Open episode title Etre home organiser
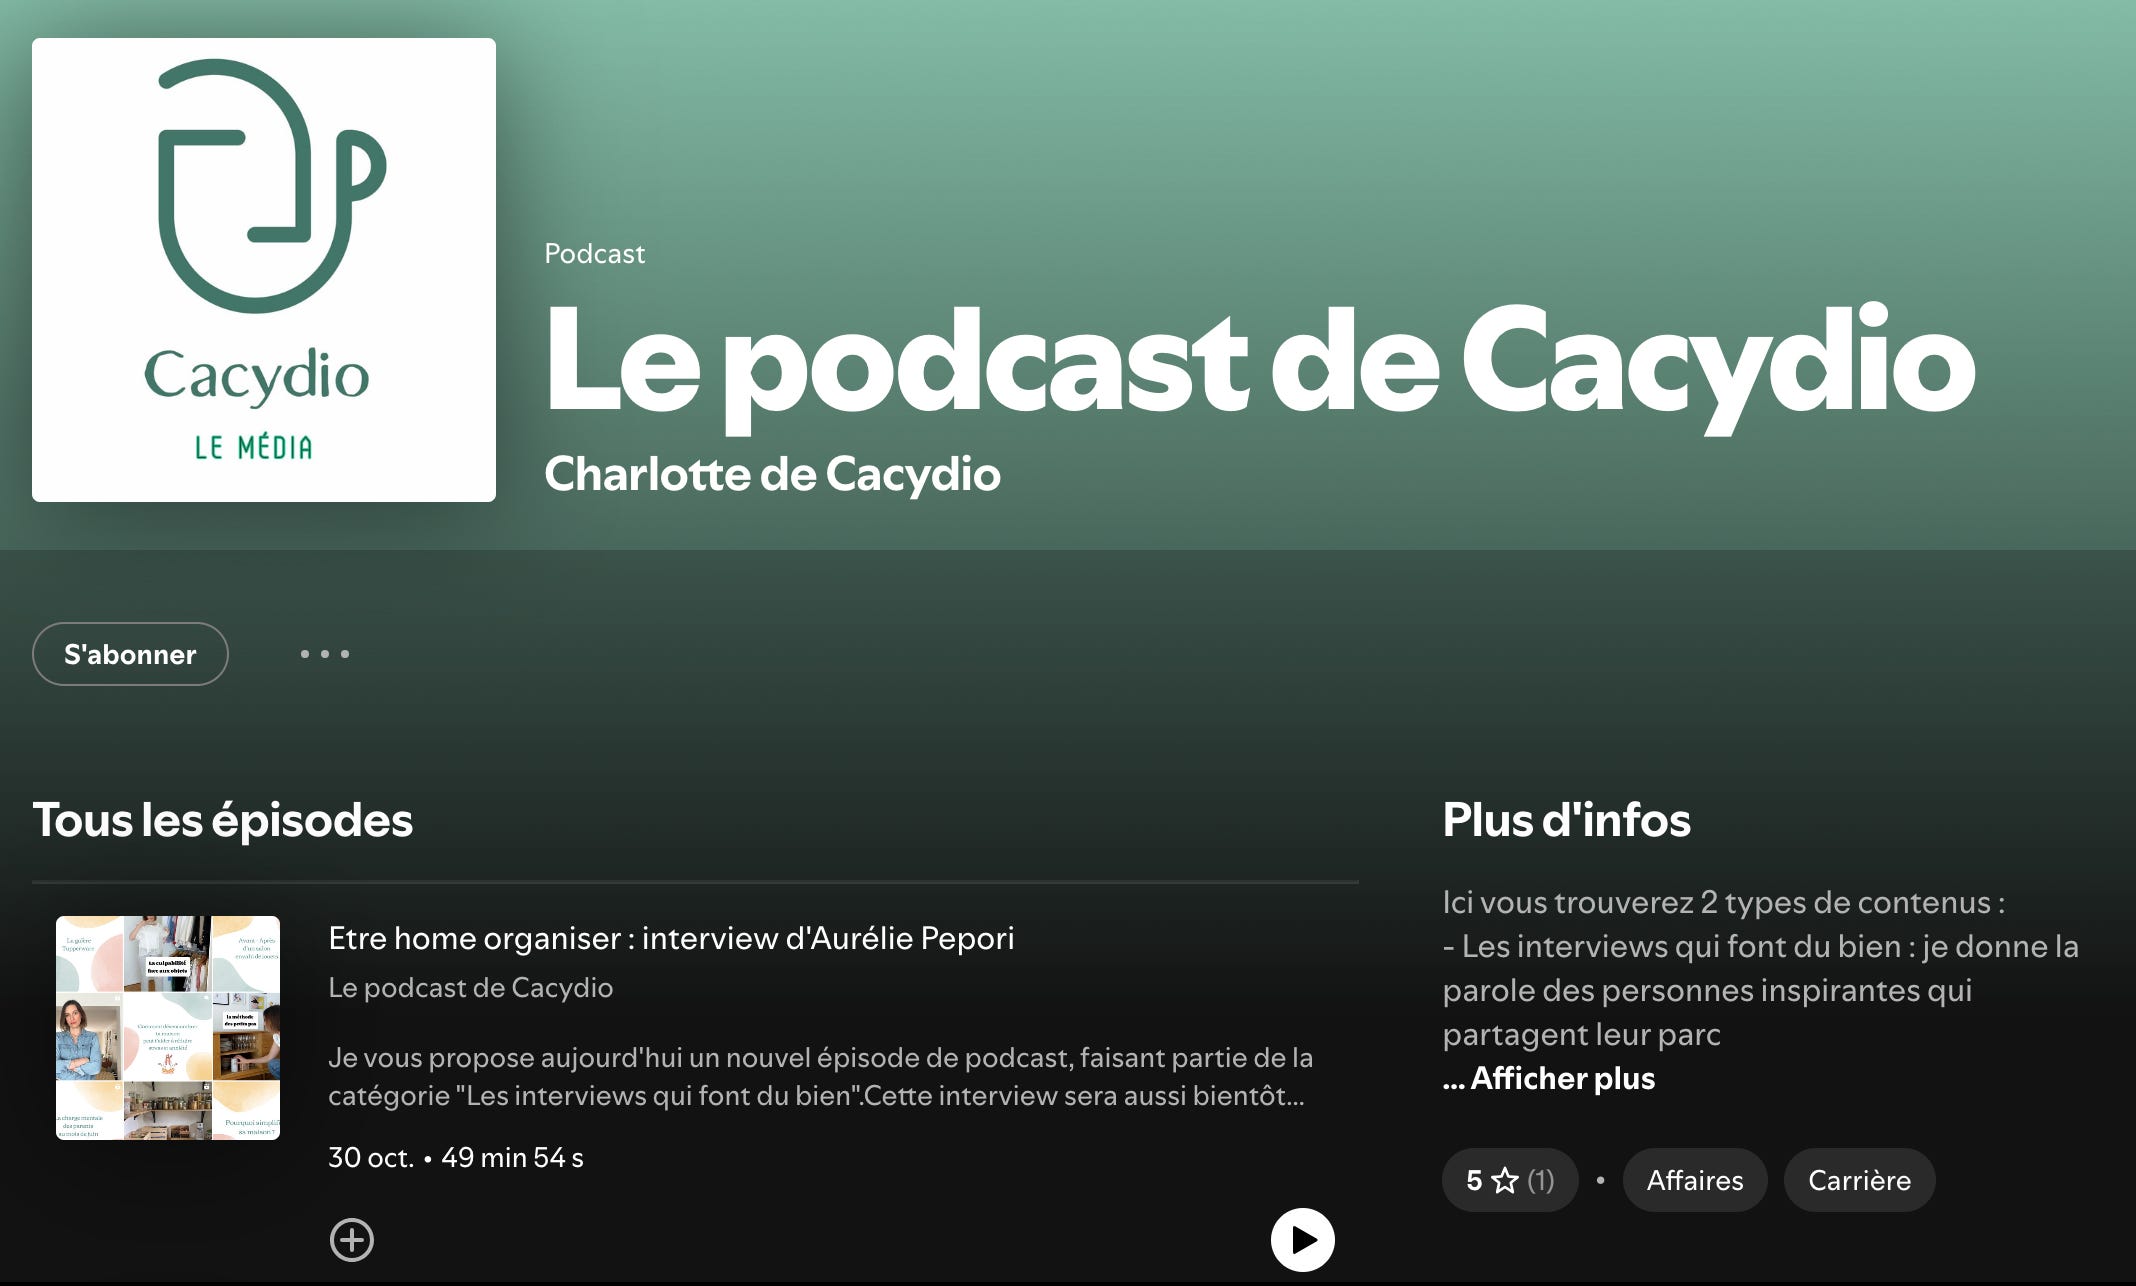This screenshot has width=2136, height=1286. (671, 938)
